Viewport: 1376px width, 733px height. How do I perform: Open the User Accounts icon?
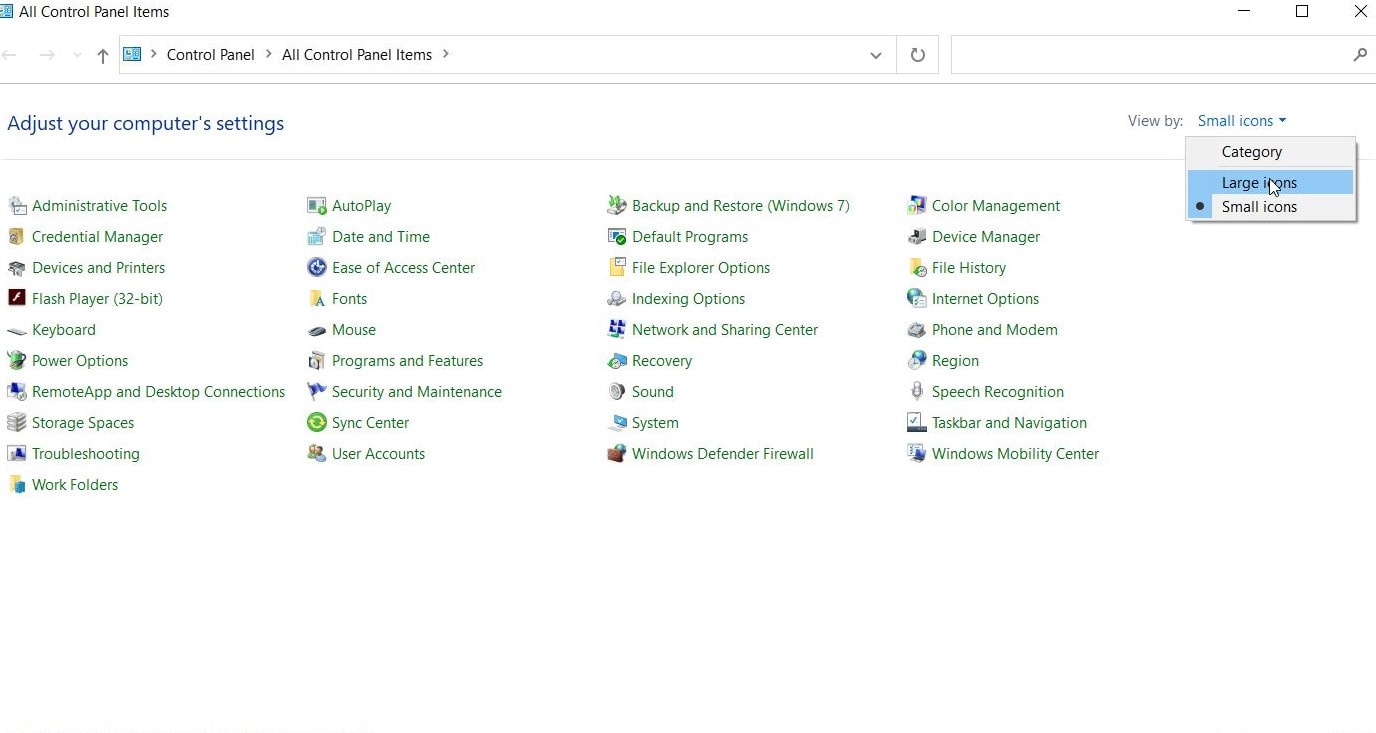coord(317,454)
